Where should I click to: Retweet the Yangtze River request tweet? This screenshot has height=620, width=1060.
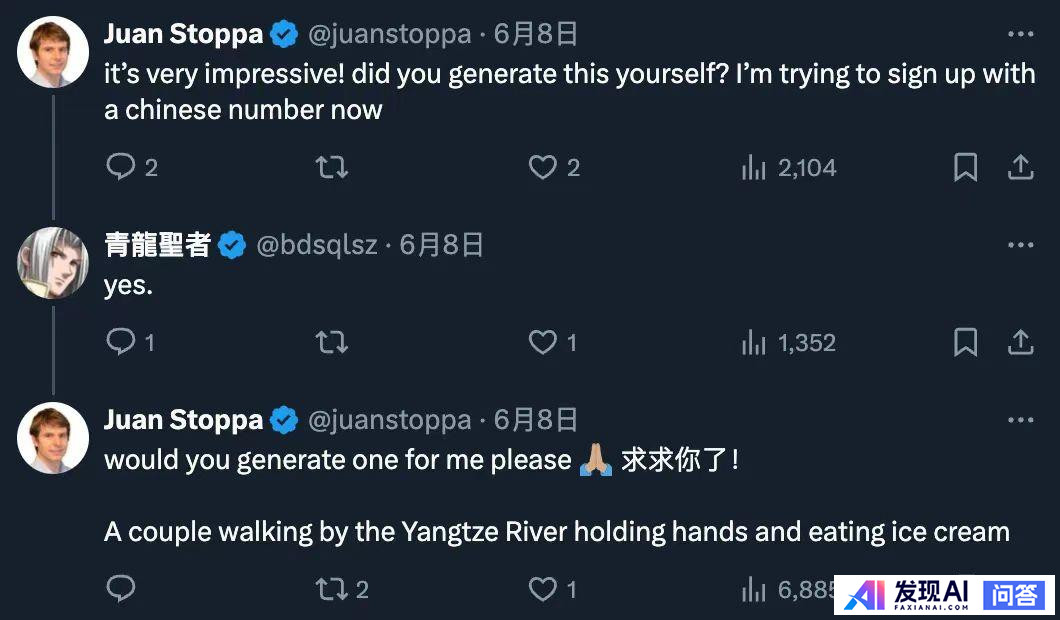click(331, 589)
